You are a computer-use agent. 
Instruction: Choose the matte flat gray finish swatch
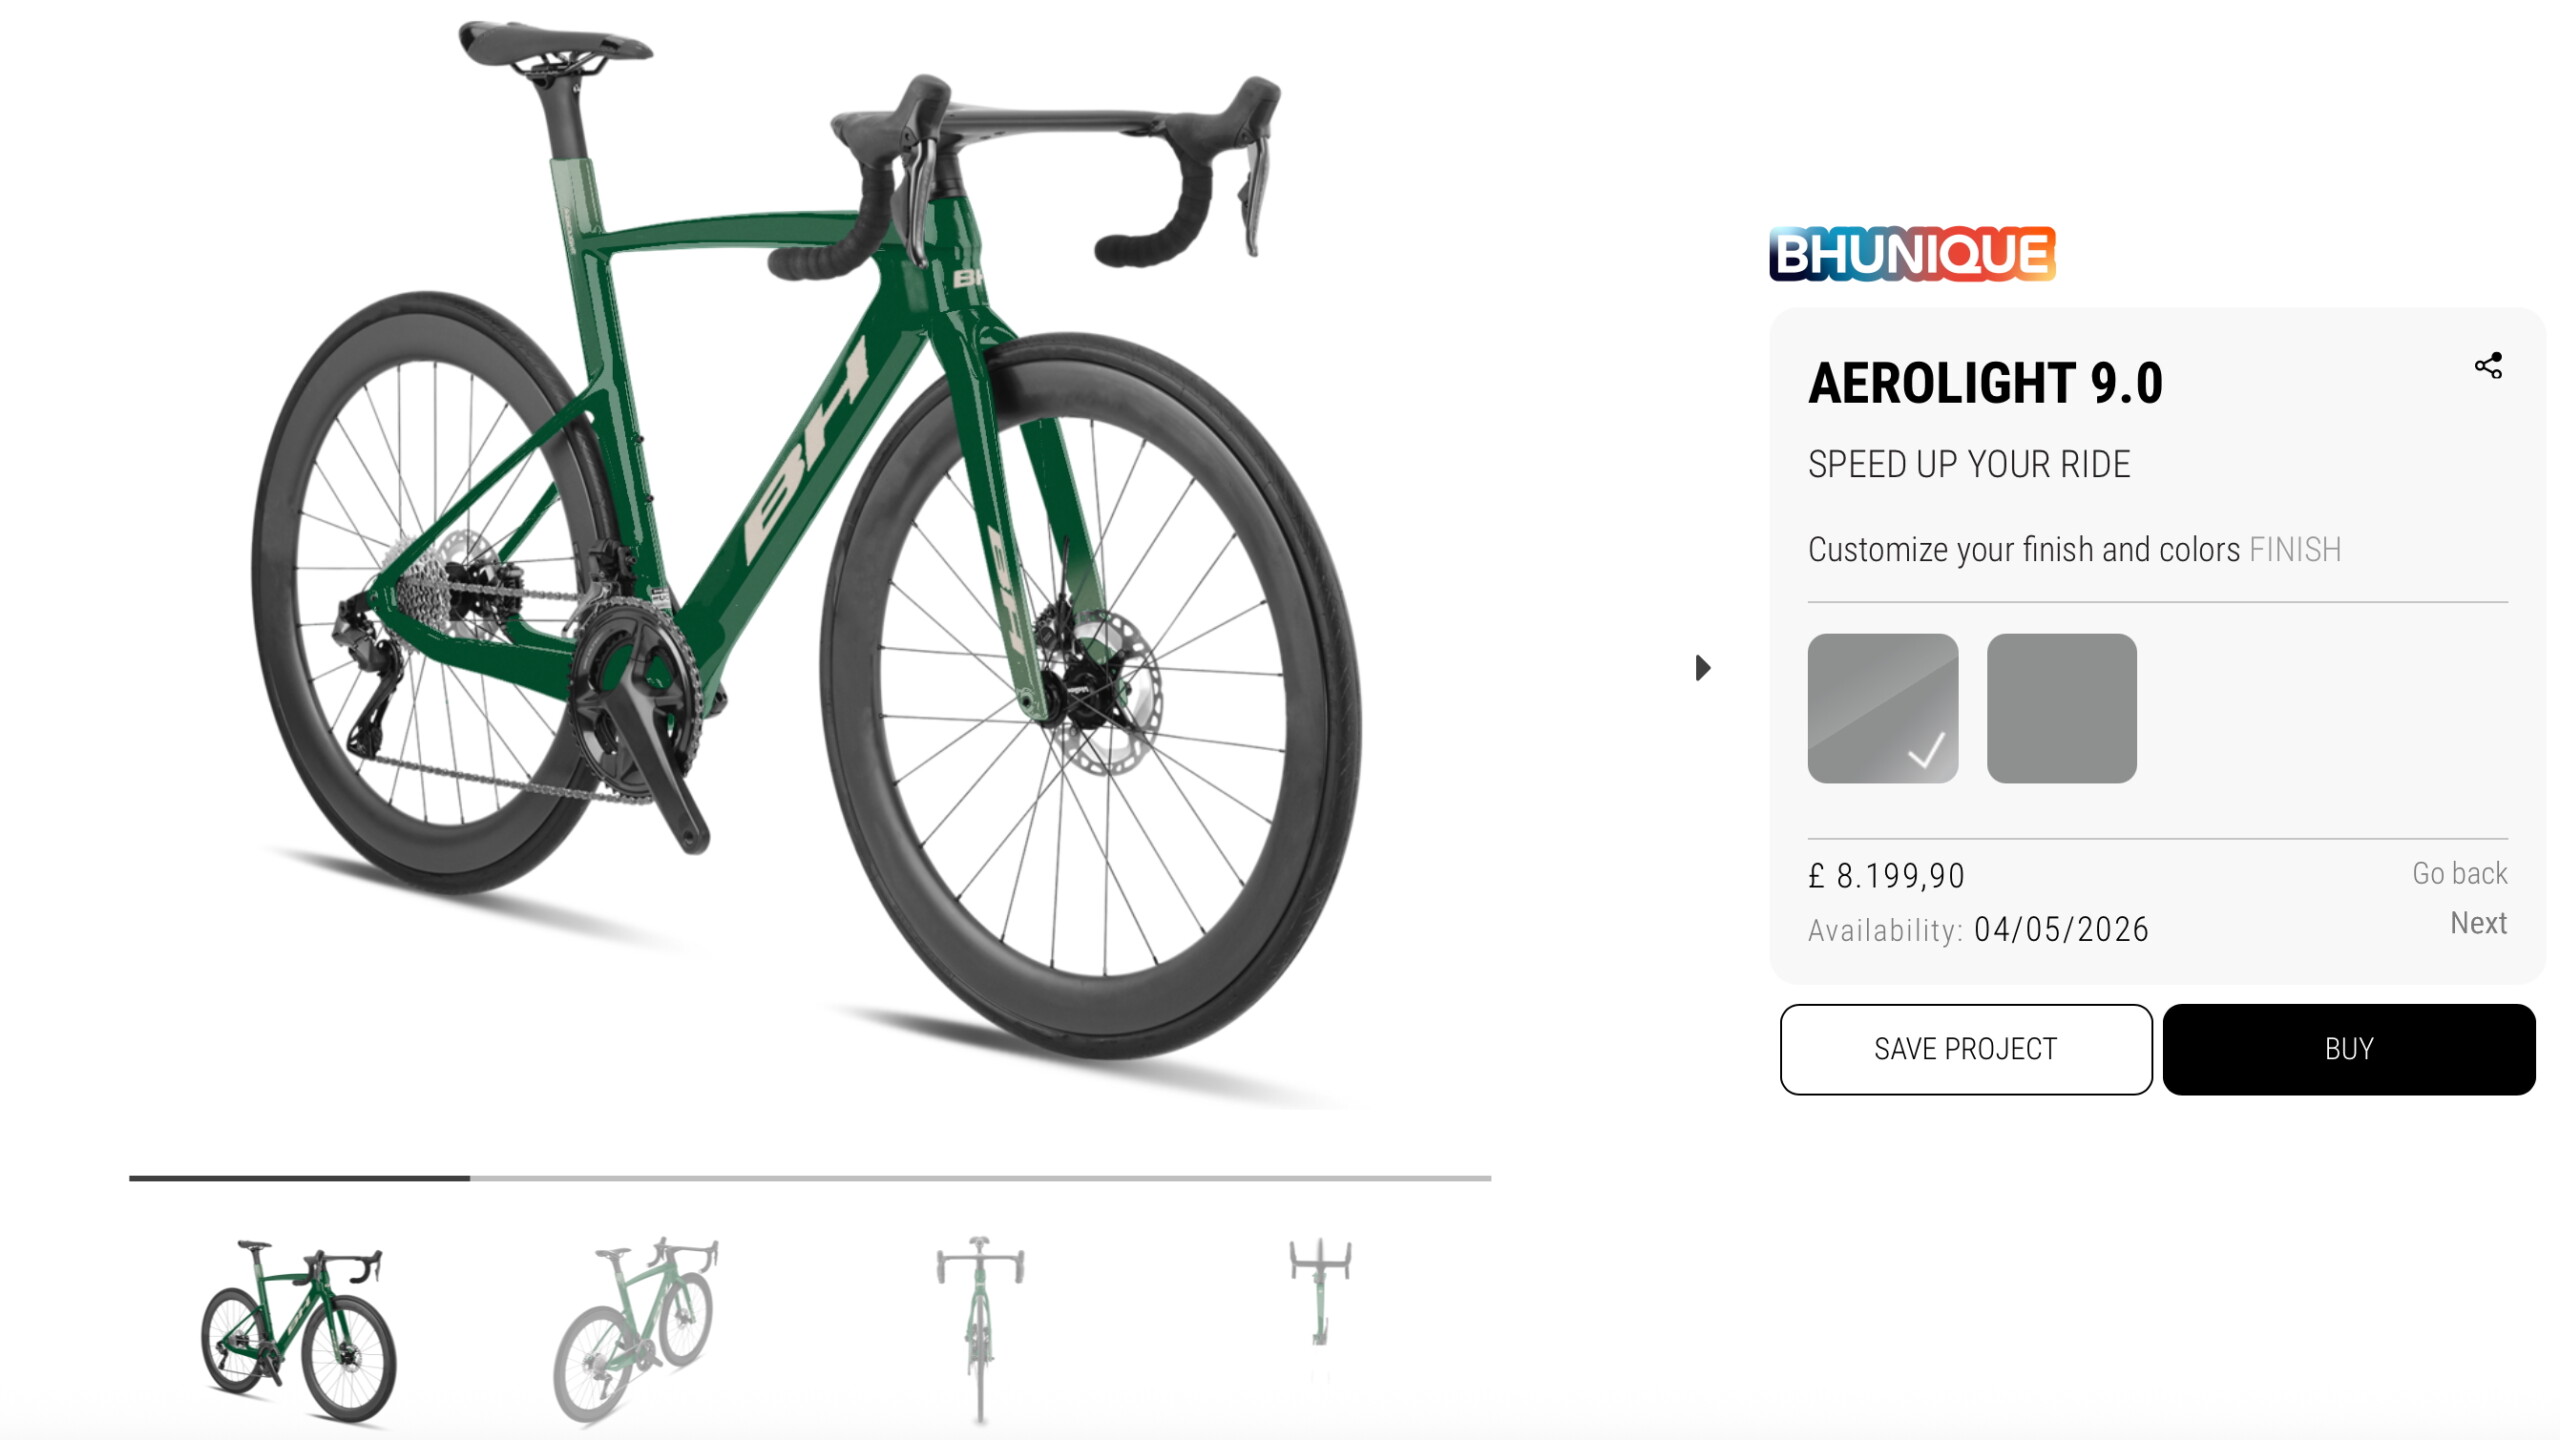click(x=2062, y=708)
